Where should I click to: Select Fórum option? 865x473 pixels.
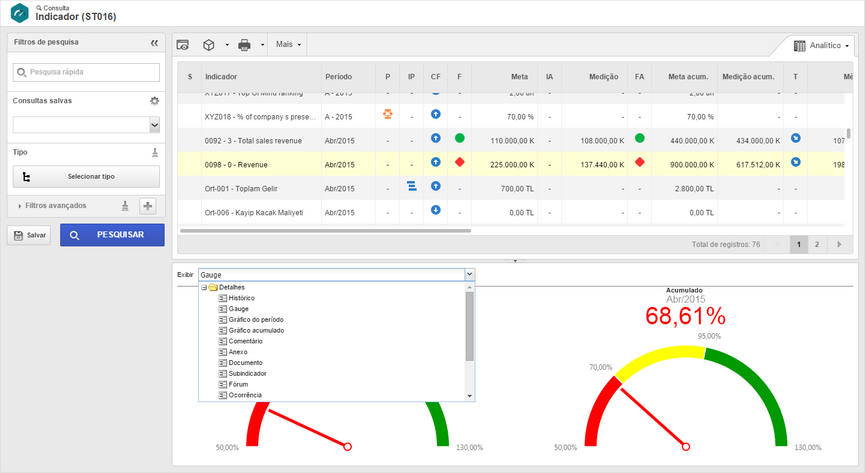point(238,384)
